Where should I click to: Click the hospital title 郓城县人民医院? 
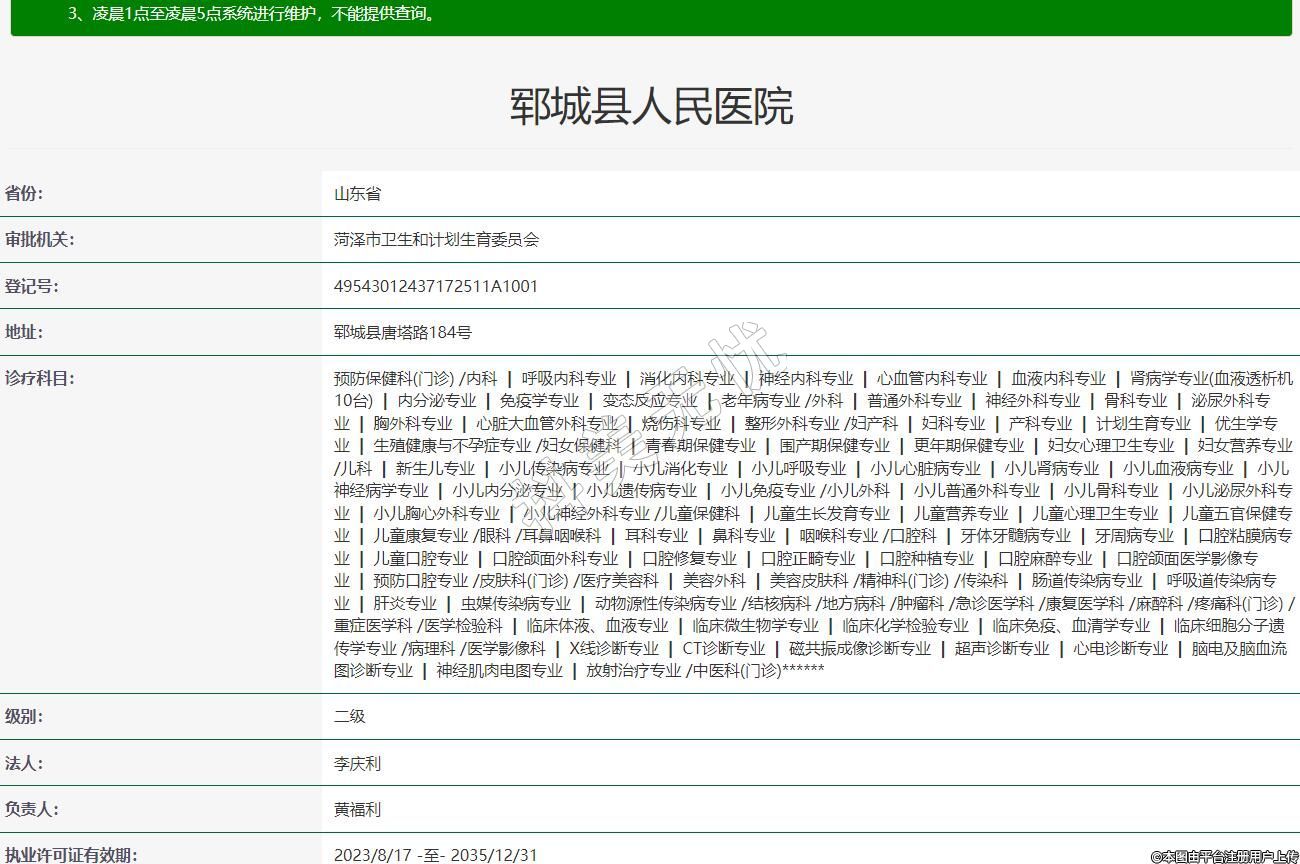click(x=651, y=107)
